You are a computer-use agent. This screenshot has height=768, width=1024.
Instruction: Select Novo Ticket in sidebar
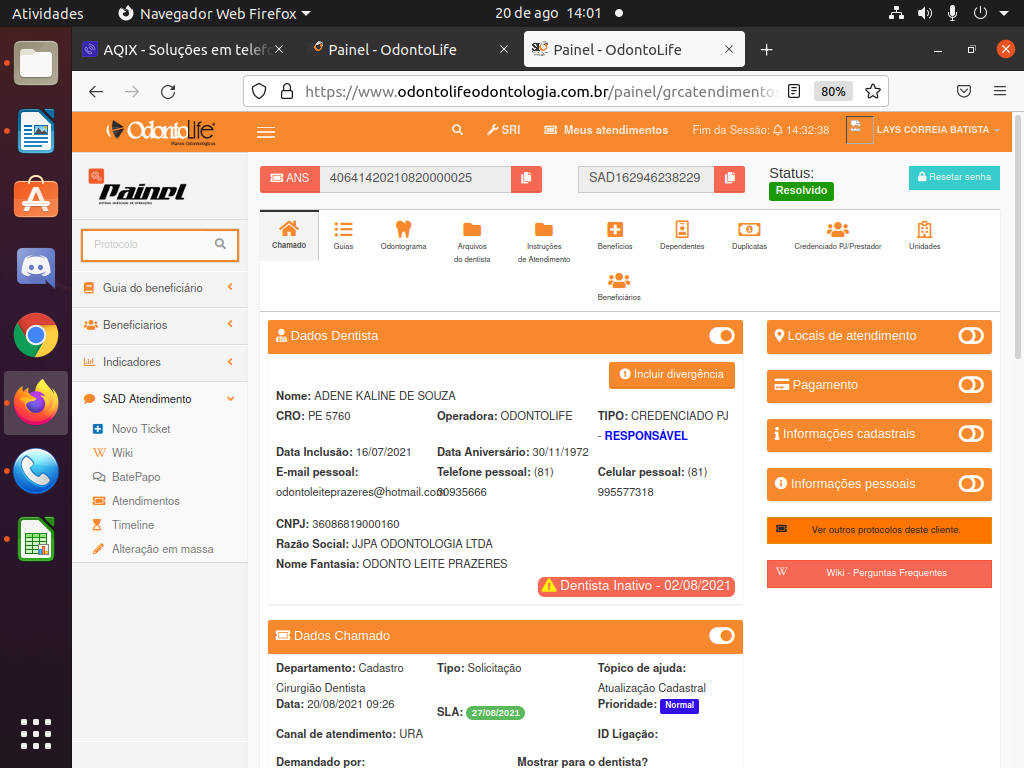pos(140,429)
